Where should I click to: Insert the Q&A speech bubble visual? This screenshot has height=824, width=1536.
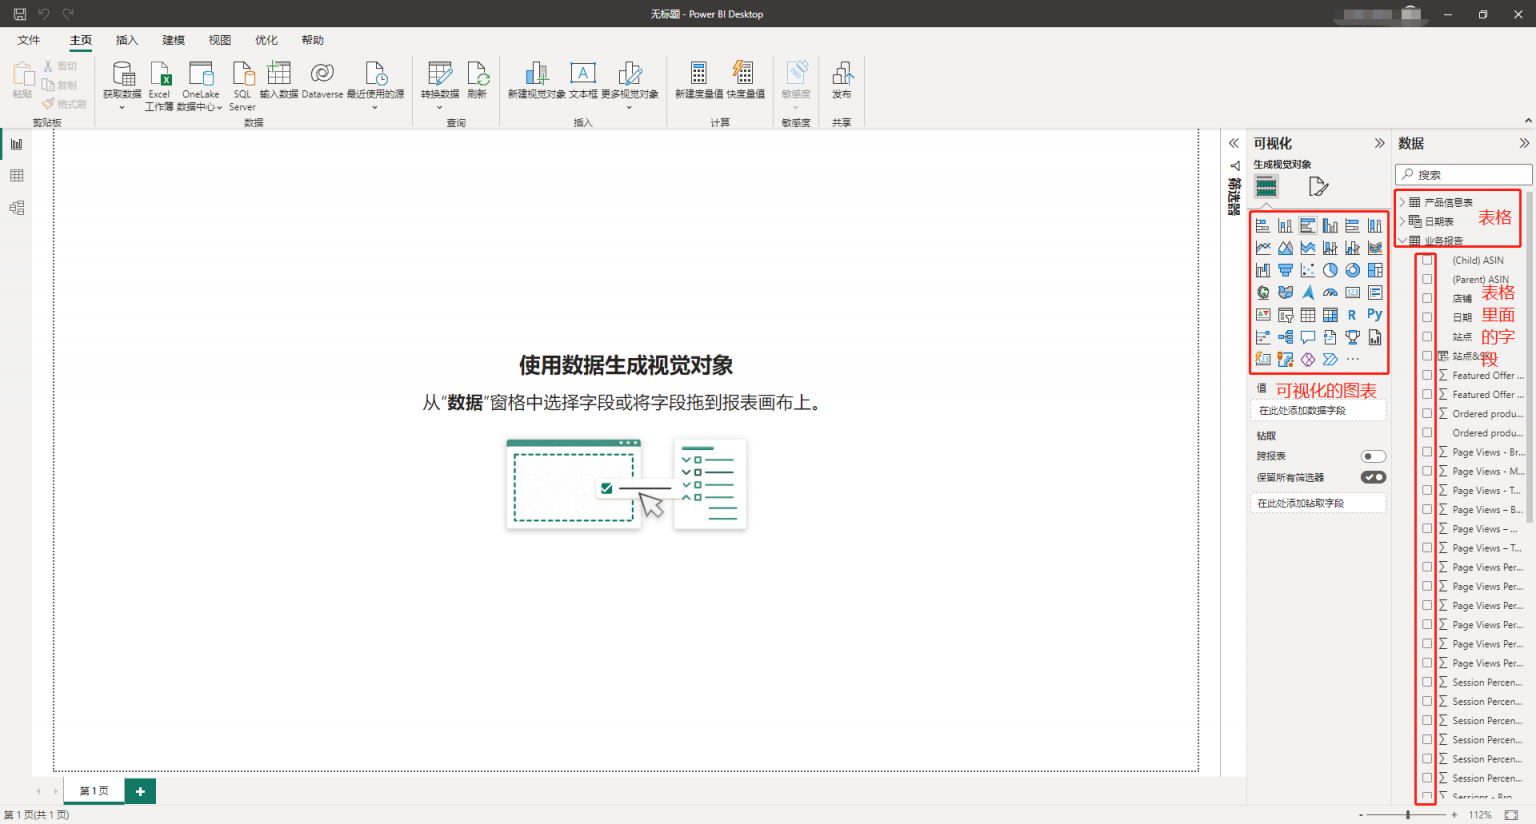(1308, 337)
